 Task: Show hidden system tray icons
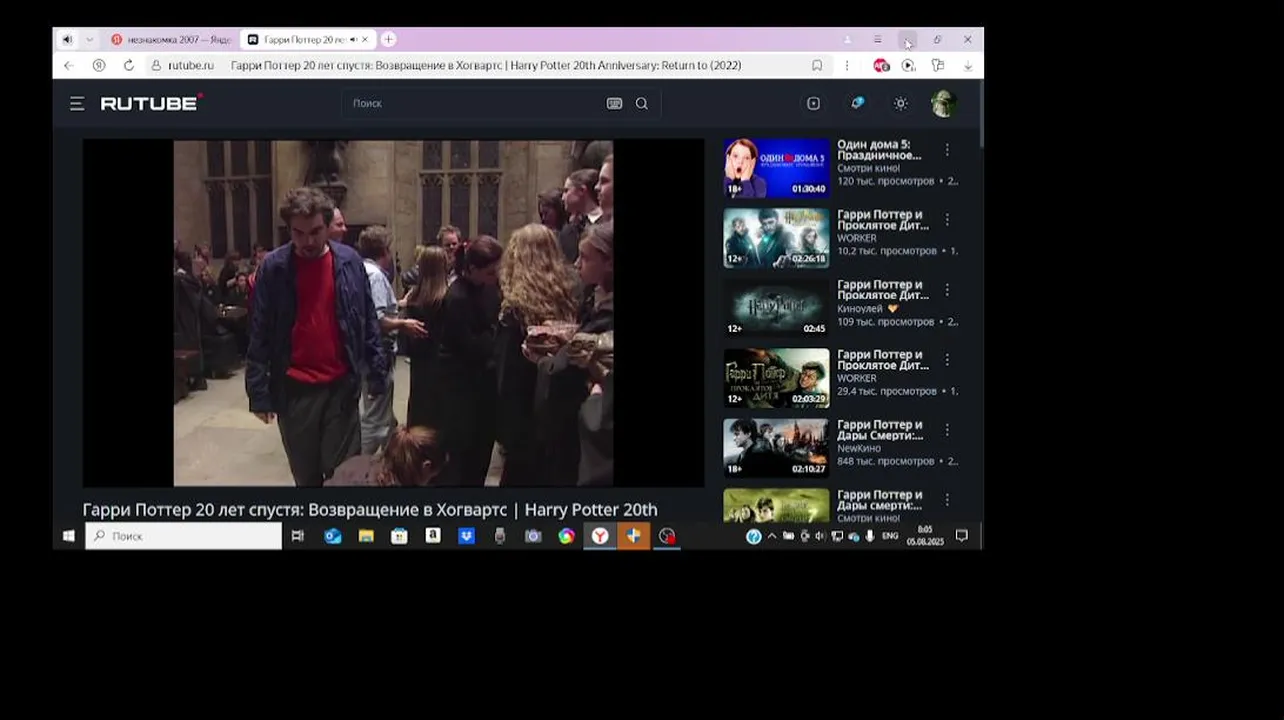pyautogui.click(x=772, y=536)
